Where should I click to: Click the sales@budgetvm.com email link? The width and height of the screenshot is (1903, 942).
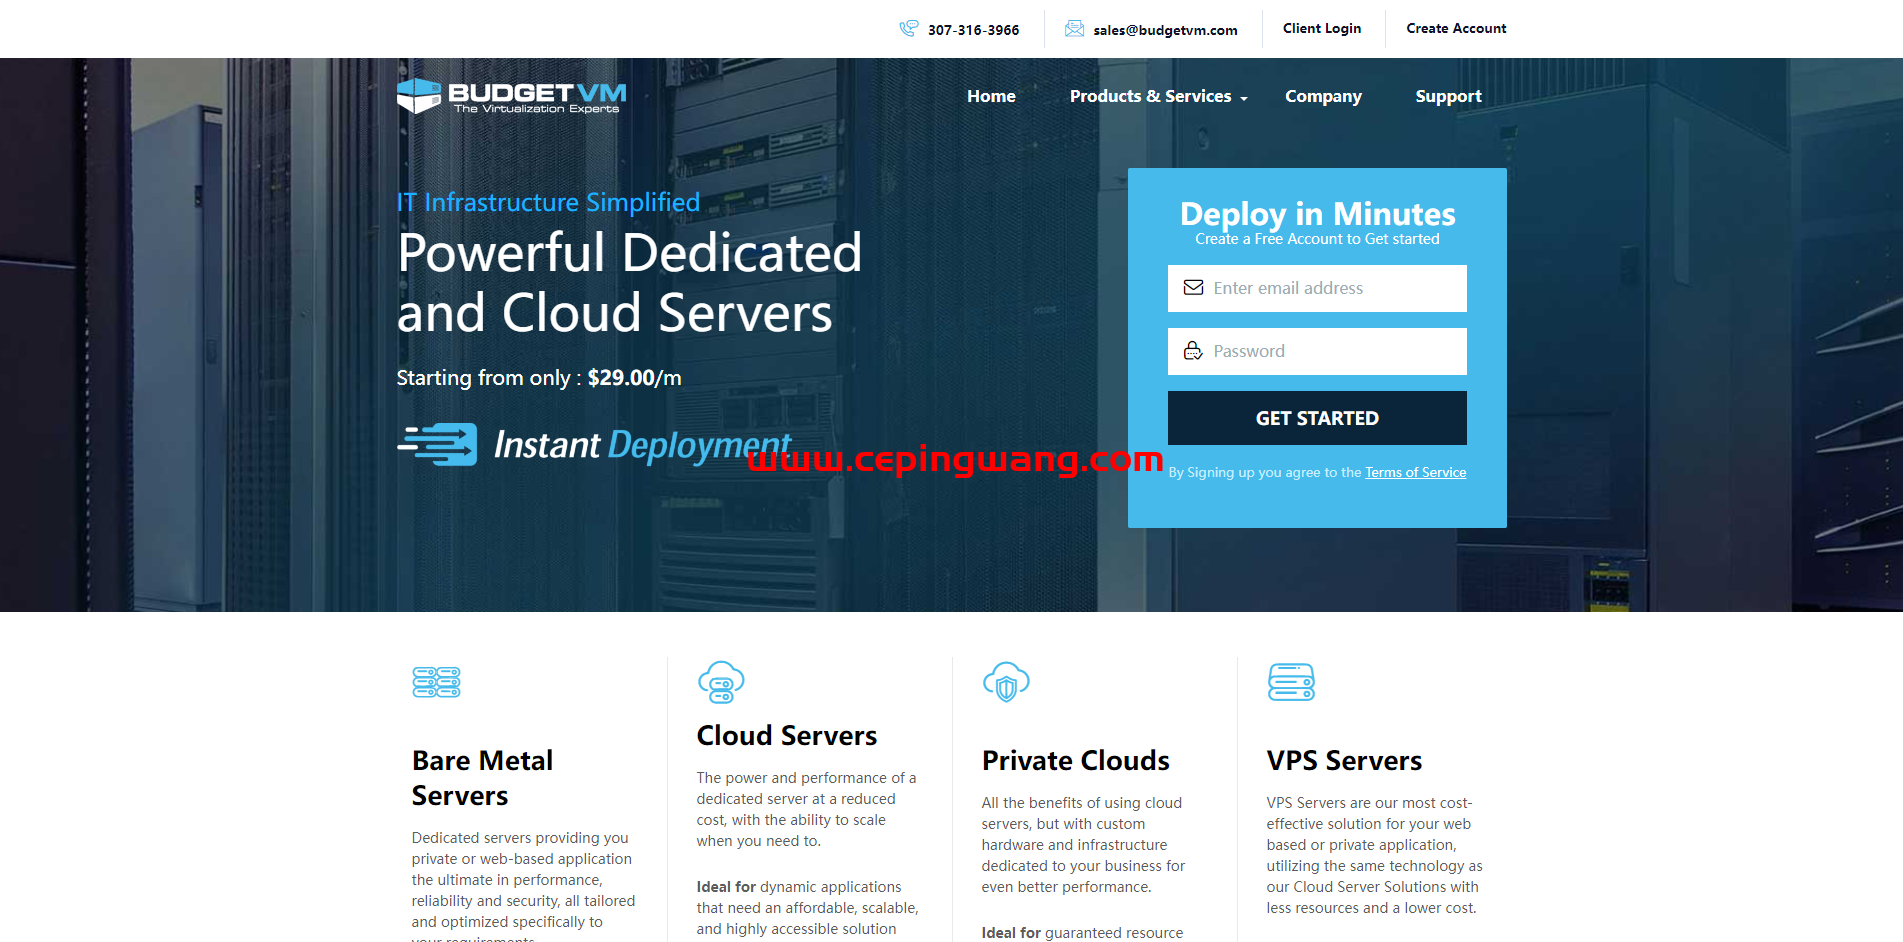[1165, 31]
